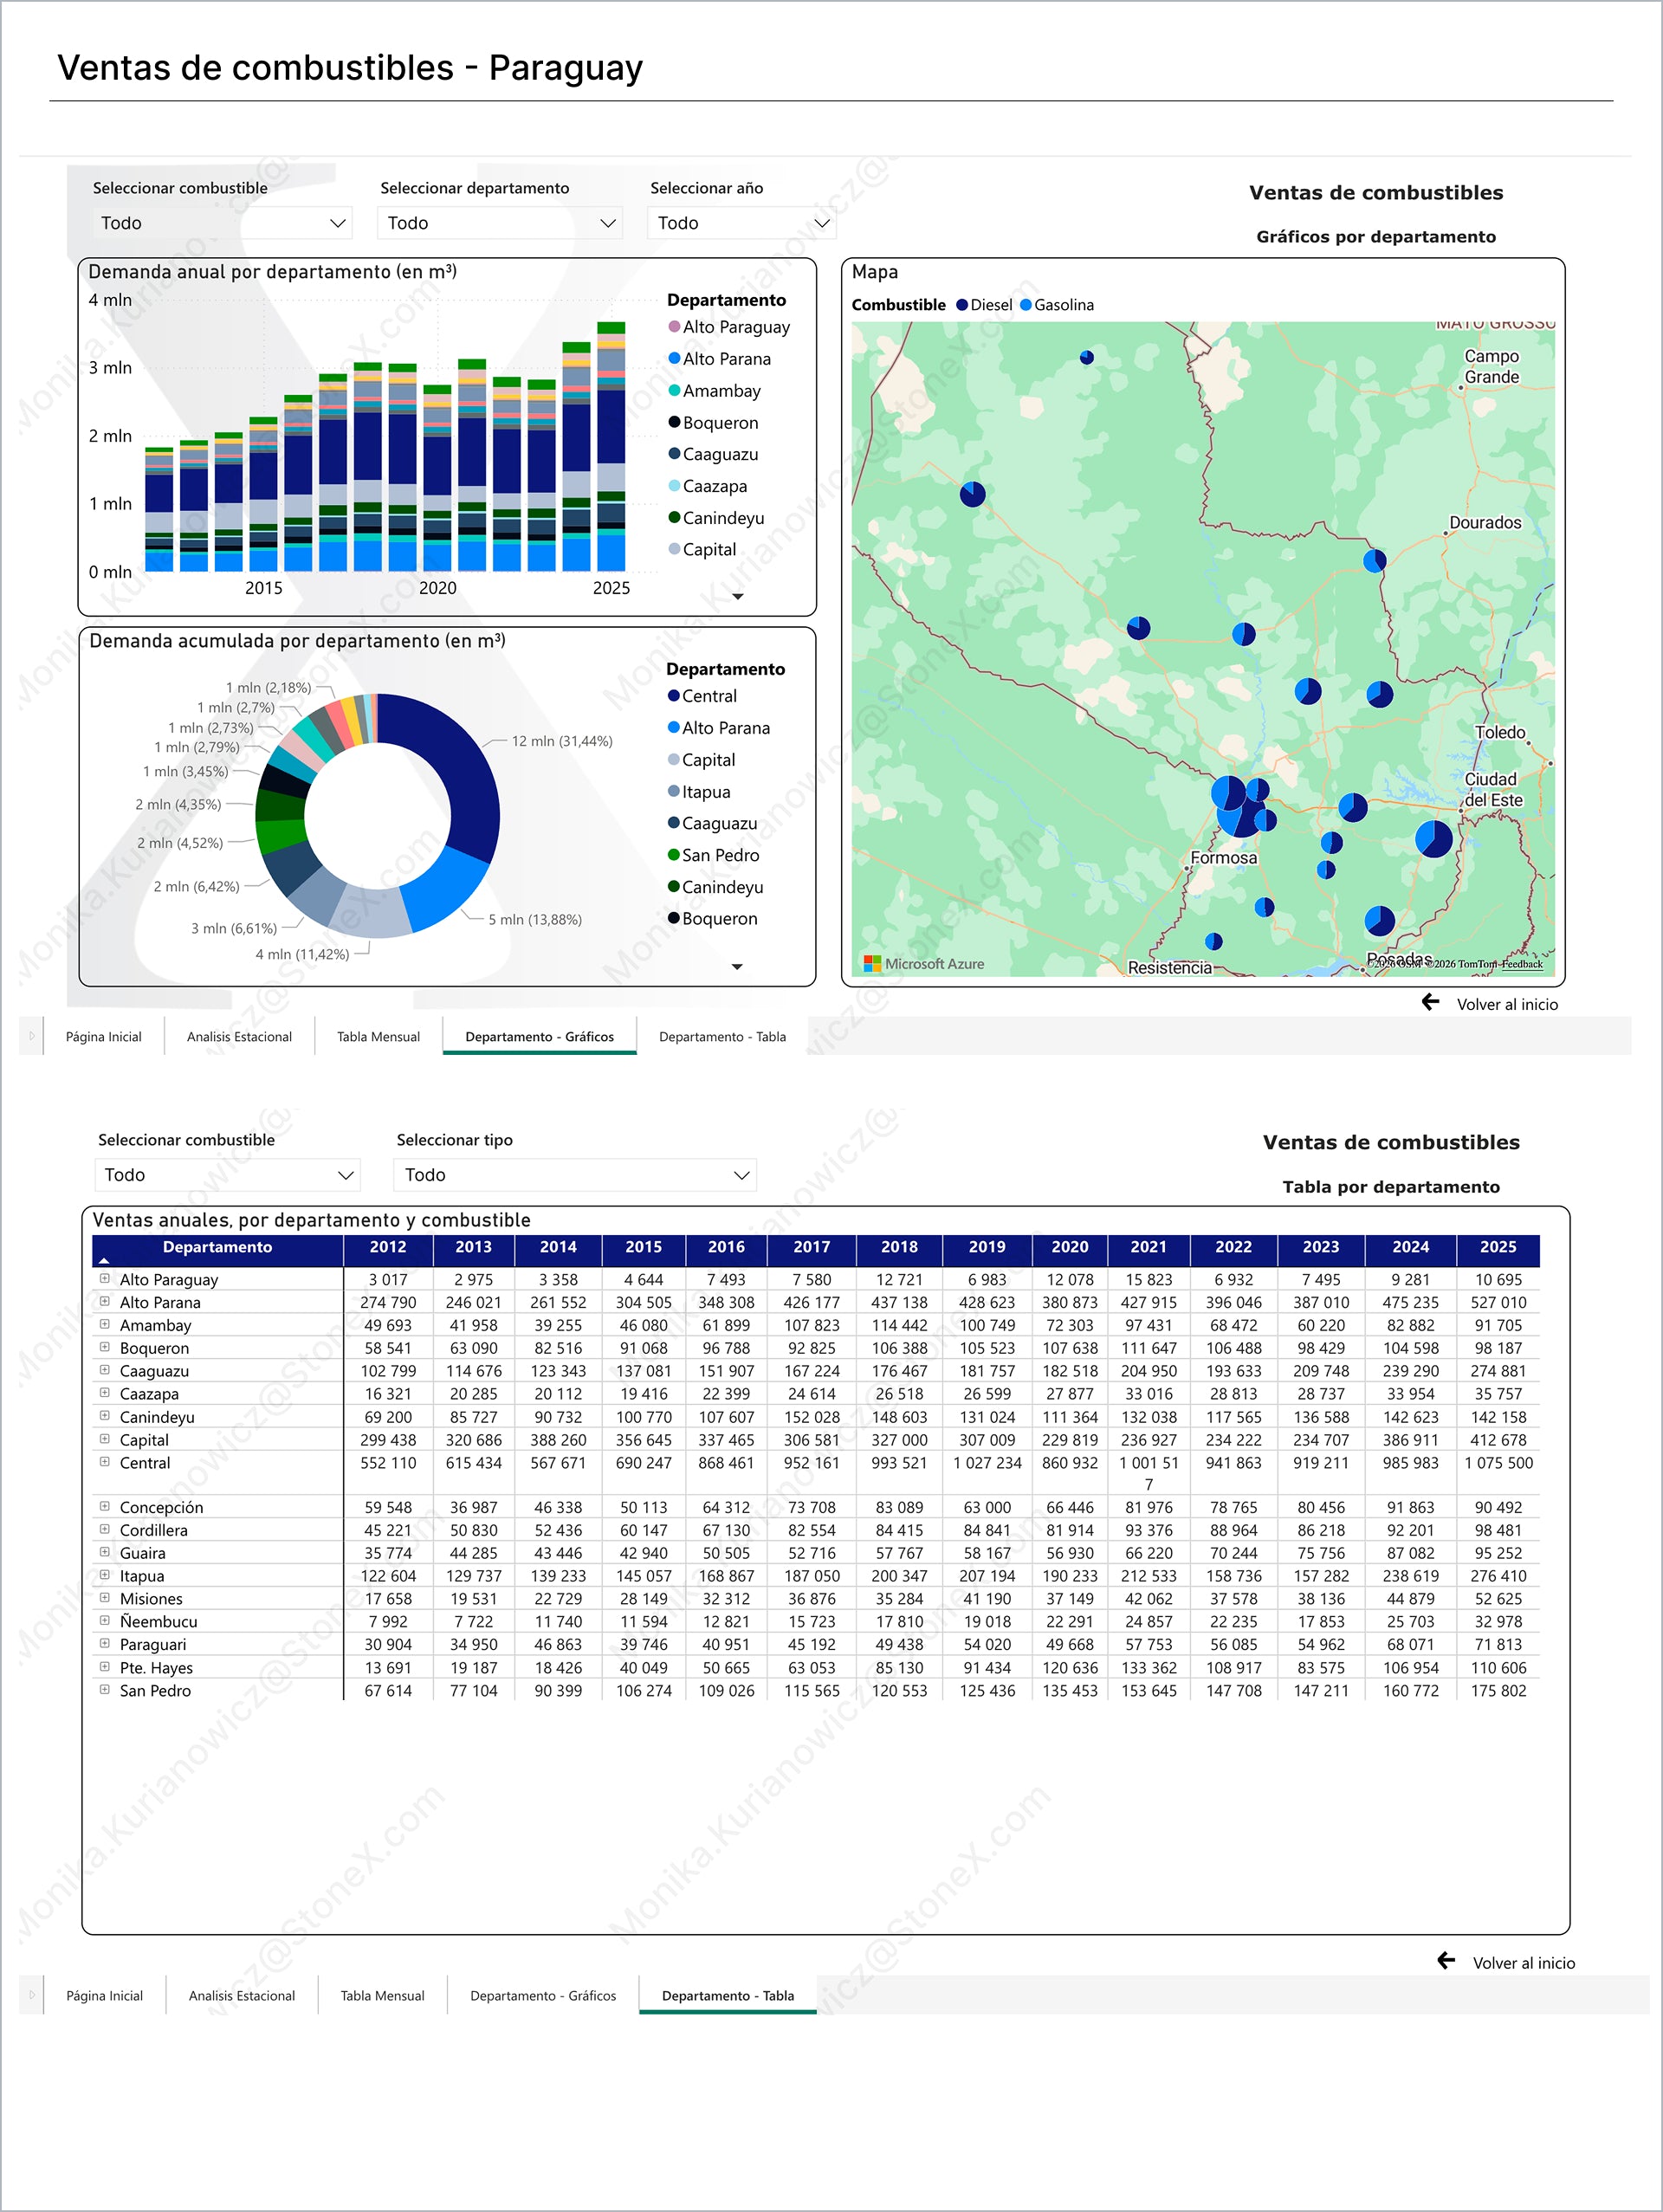The height and width of the screenshot is (2212, 1663).
Task: Click the back arrow beside lower Volver al inicio
Action: (x=1446, y=1961)
